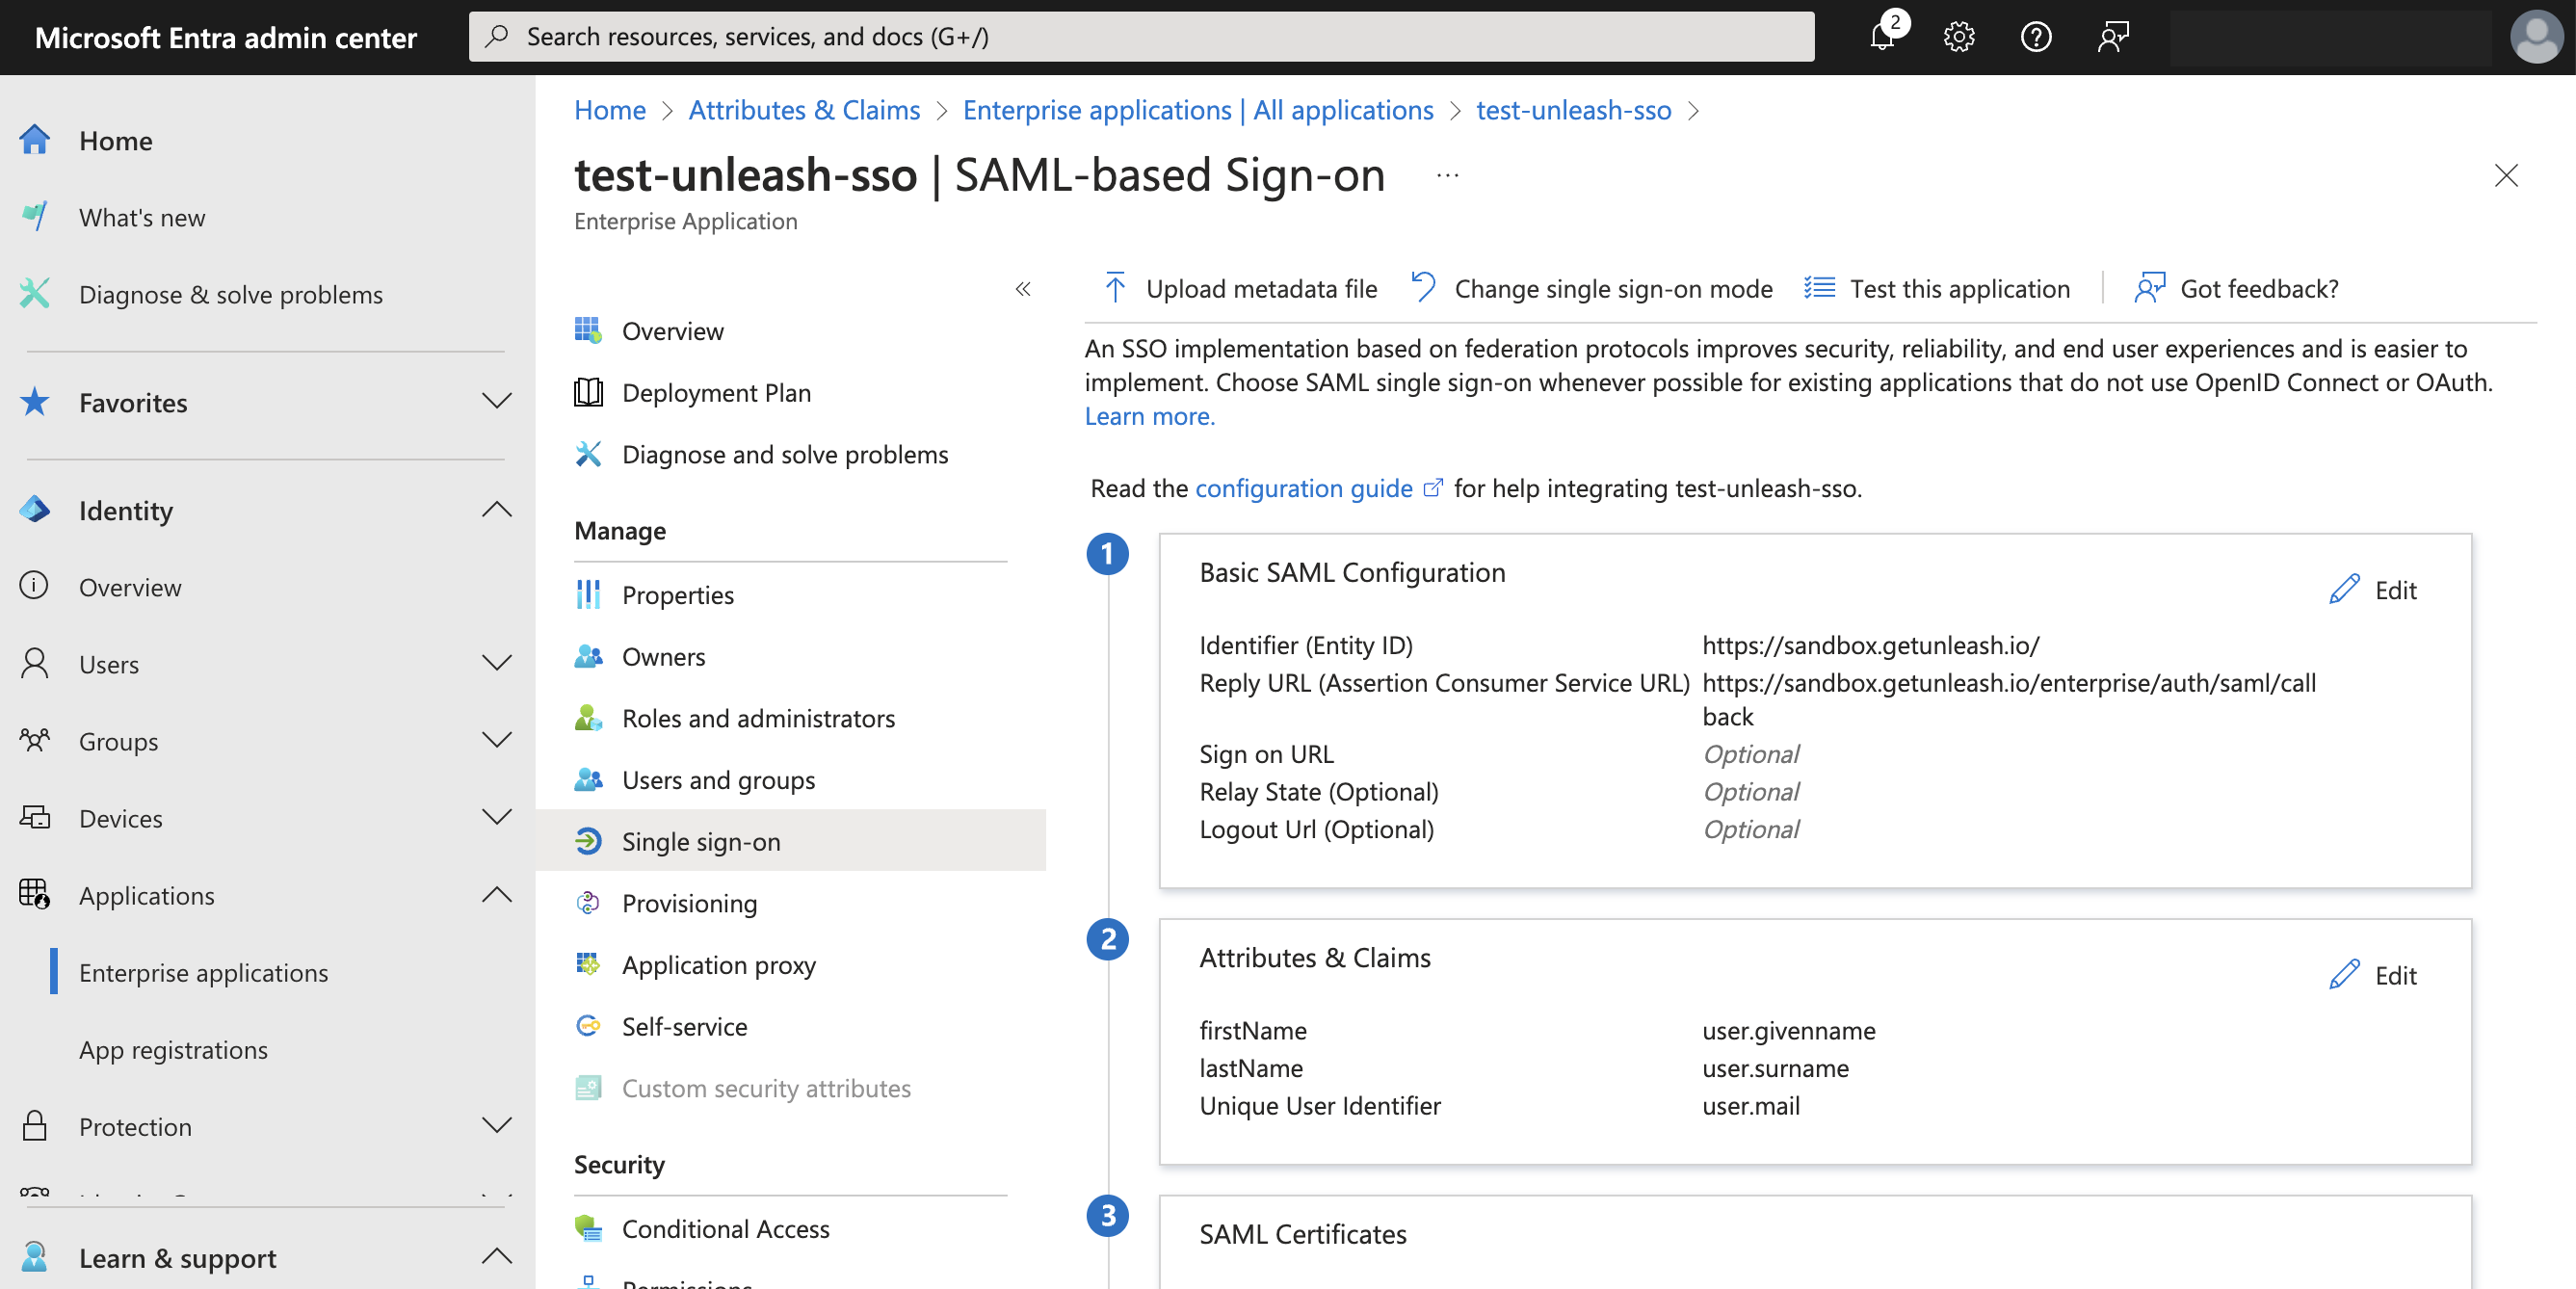
Task: Open the configuration guide link
Action: [1303, 488]
